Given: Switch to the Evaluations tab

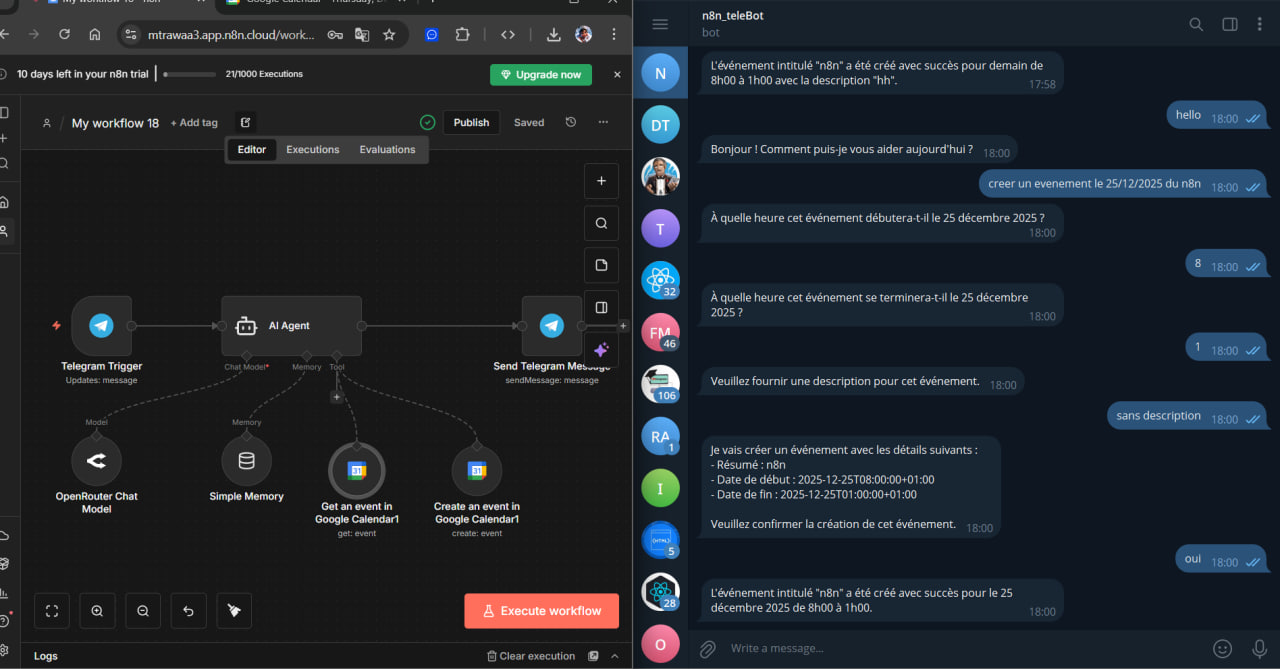Looking at the screenshot, I should pos(387,150).
